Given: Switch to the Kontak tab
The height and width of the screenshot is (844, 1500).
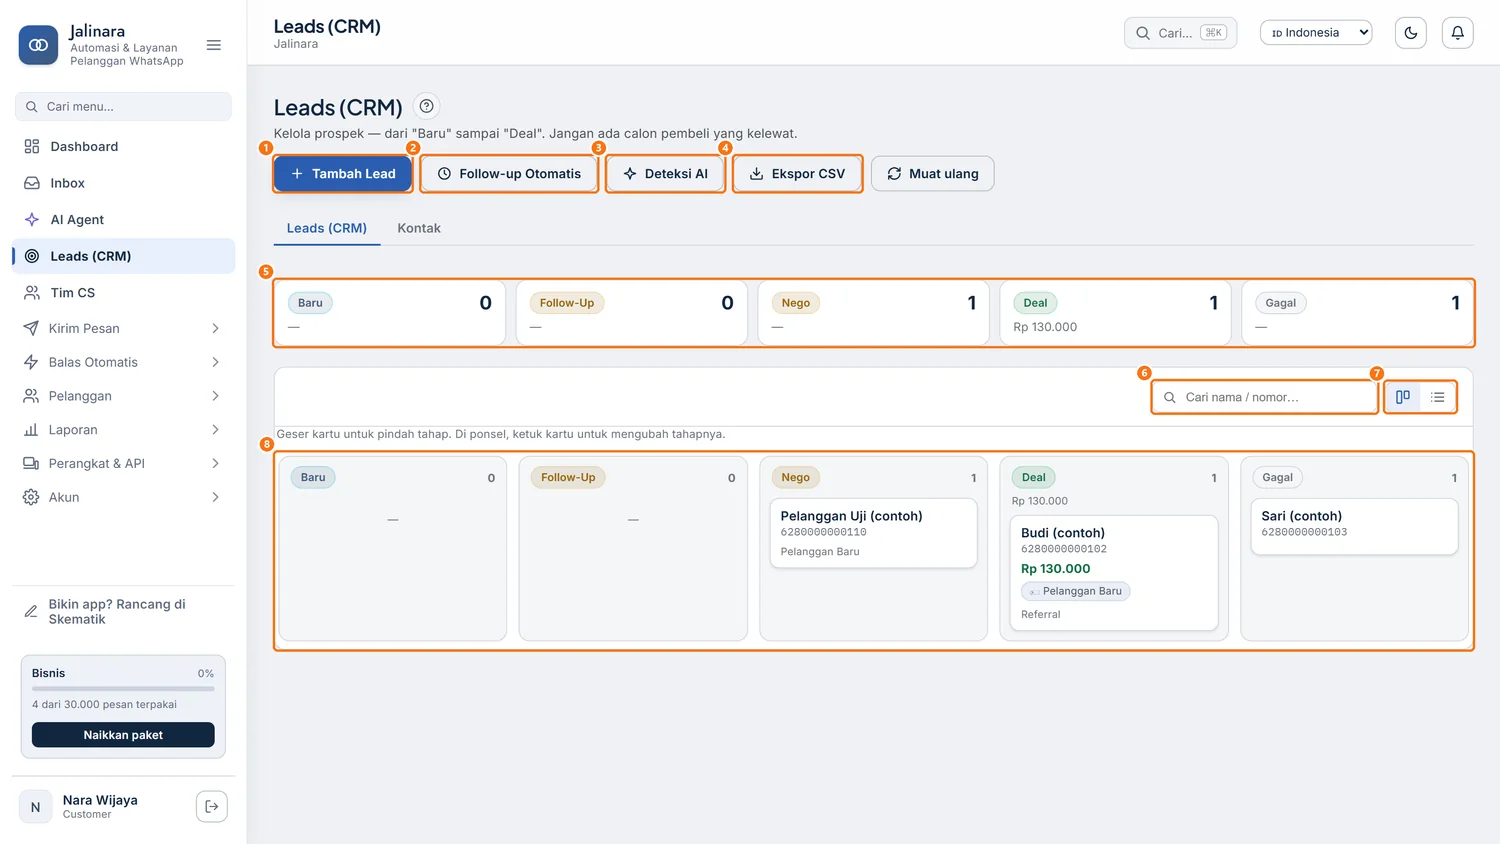Looking at the screenshot, I should pos(419,228).
